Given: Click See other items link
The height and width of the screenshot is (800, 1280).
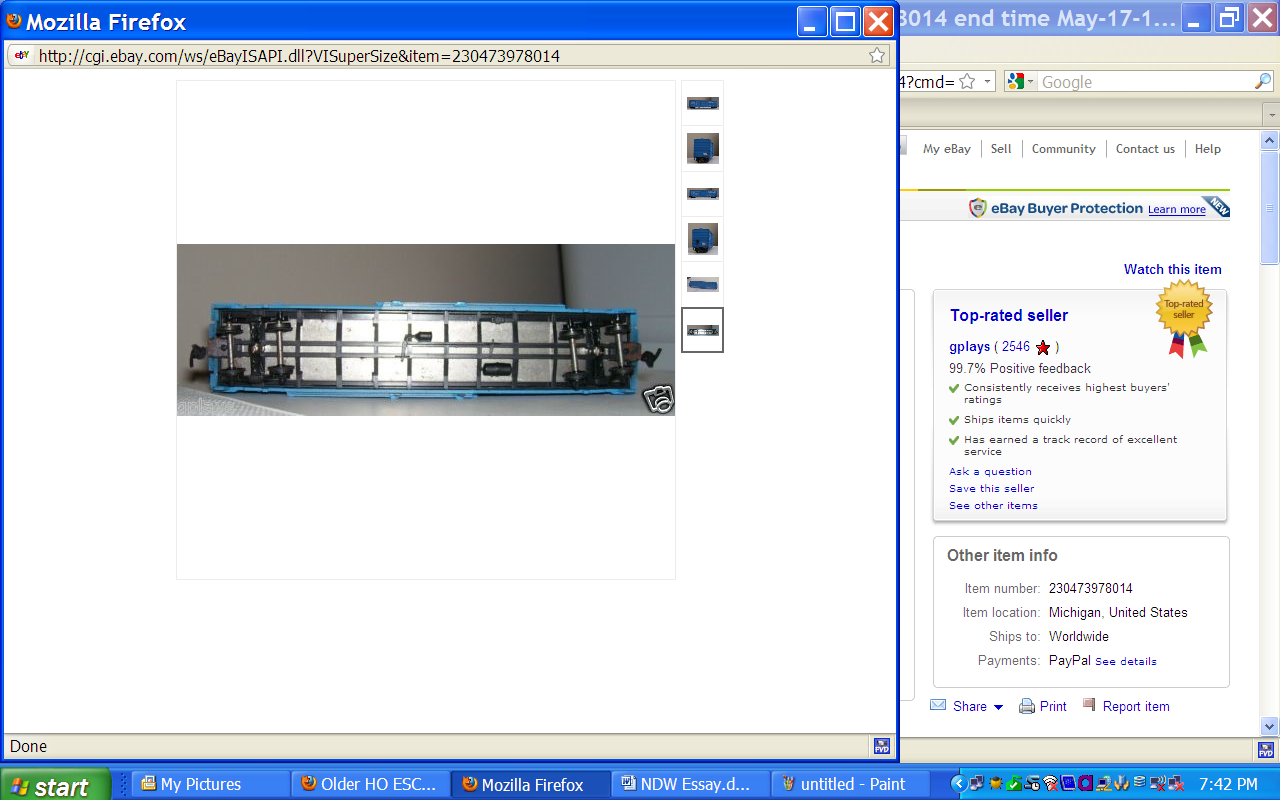Looking at the screenshot, I should point(993,506).
